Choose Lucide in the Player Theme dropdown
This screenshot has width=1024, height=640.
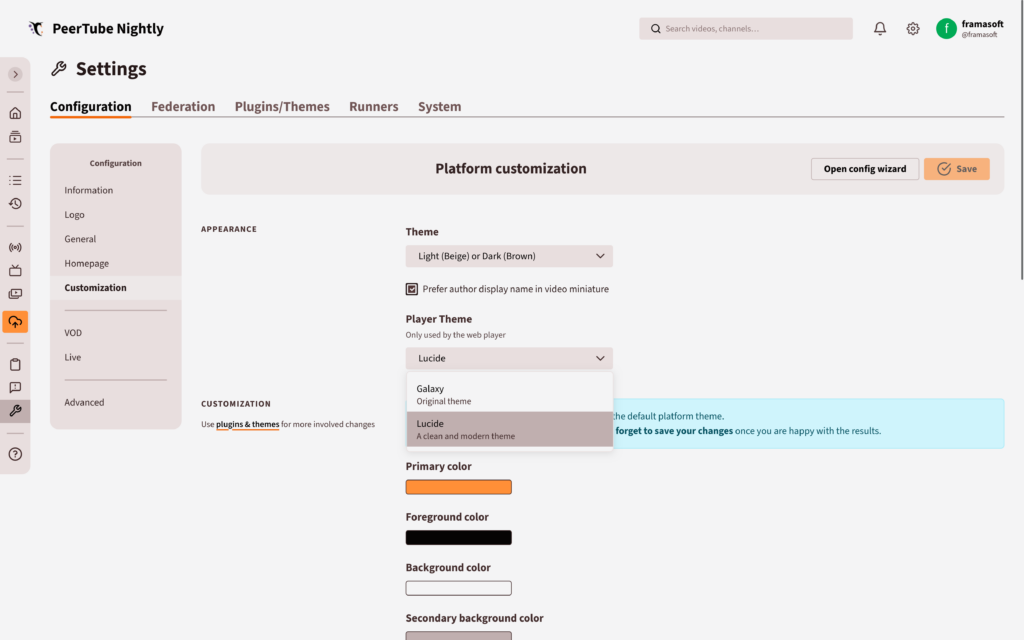[508, 428]
